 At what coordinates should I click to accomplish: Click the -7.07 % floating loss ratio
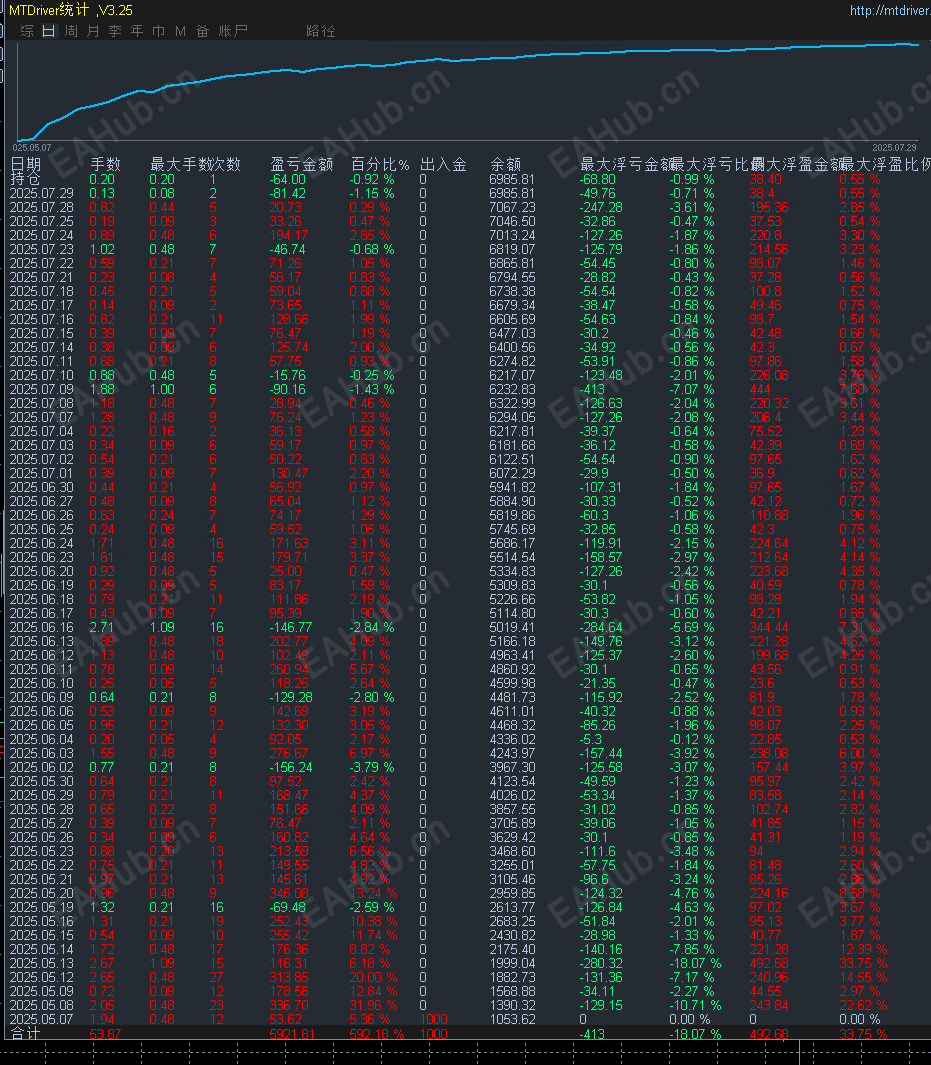[x=692, y=389]
